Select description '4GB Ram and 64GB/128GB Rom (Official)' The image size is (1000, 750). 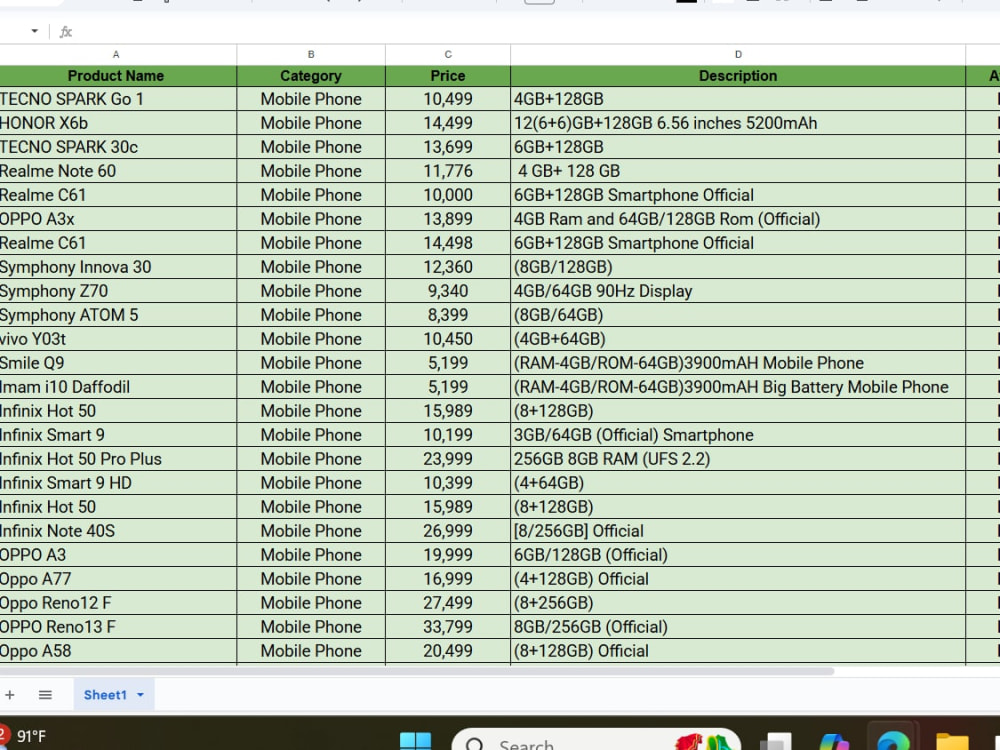pyautogui.click(x=738, y=219)
